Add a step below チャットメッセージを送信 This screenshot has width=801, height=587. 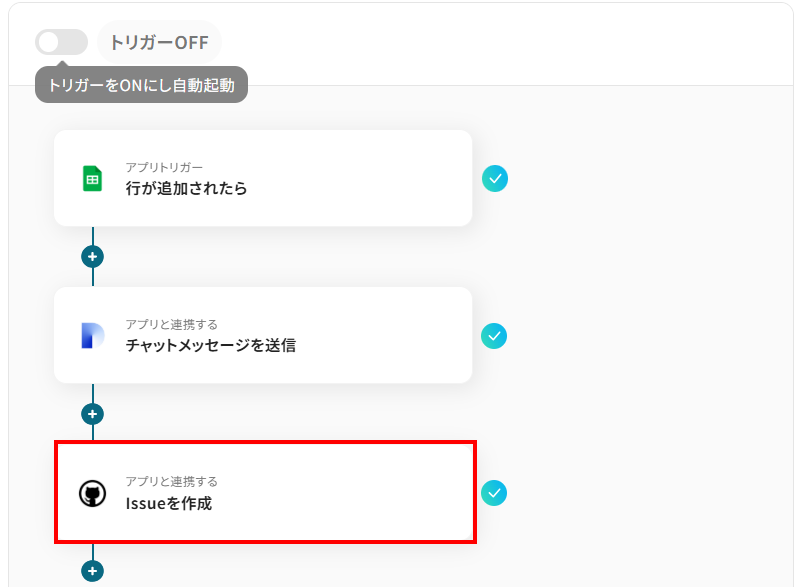coord(92,414)
